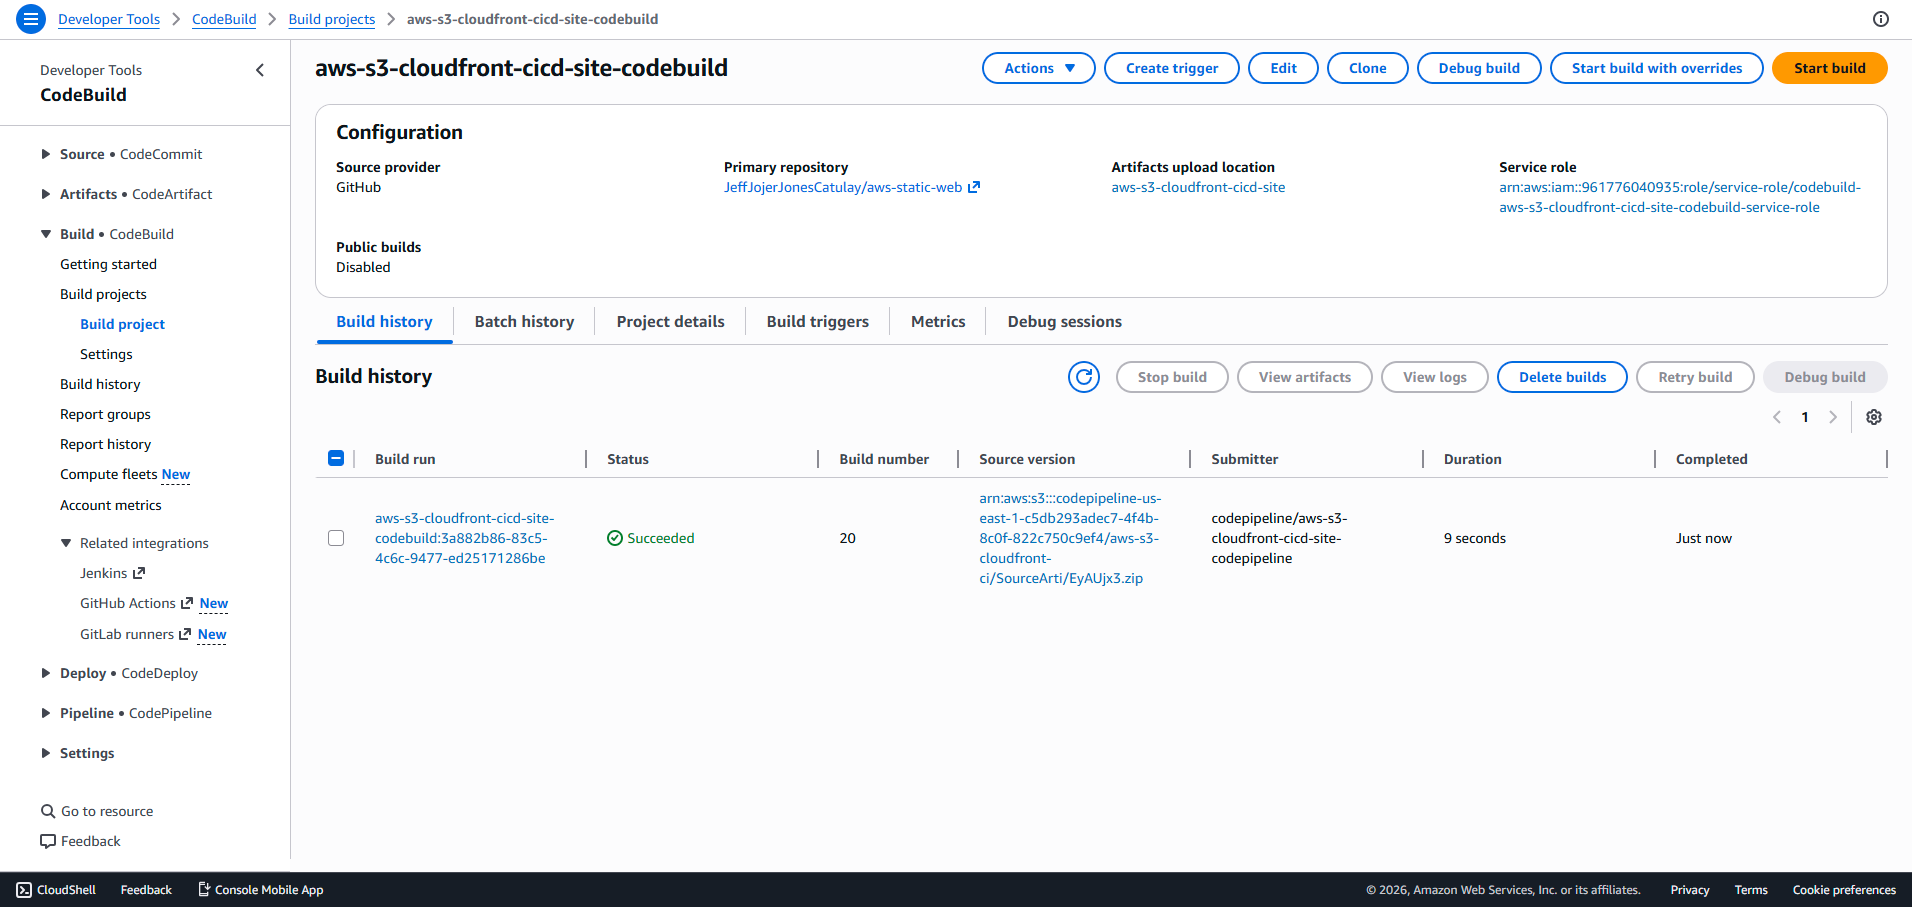
Task: Click the View artifacts button
Action: coord(1304,377)
